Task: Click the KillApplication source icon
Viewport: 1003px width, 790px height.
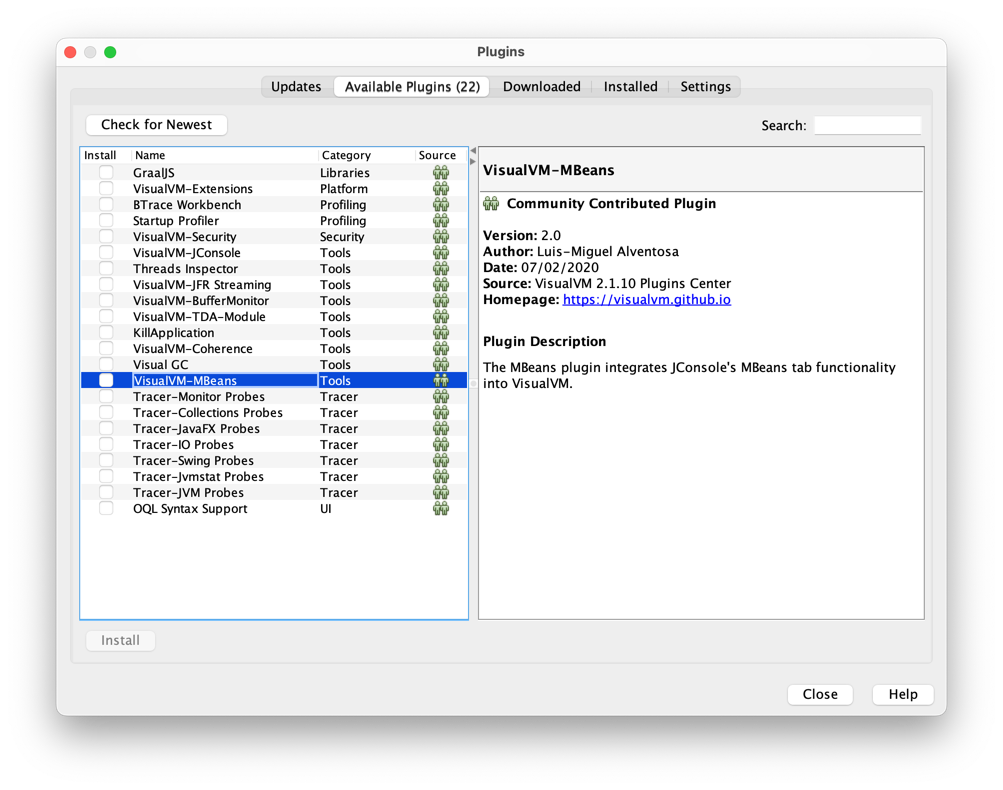Action: pyautogui.click(x=441, y=332)
